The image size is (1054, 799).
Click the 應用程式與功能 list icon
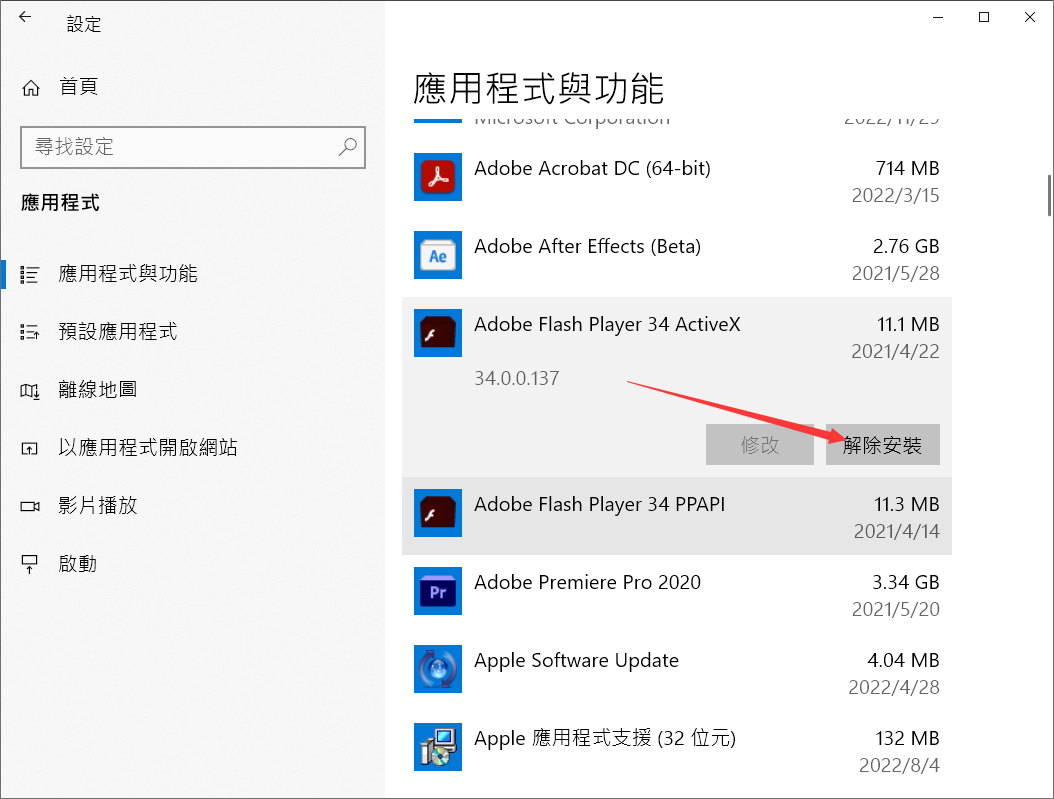(x=30, y=274)
